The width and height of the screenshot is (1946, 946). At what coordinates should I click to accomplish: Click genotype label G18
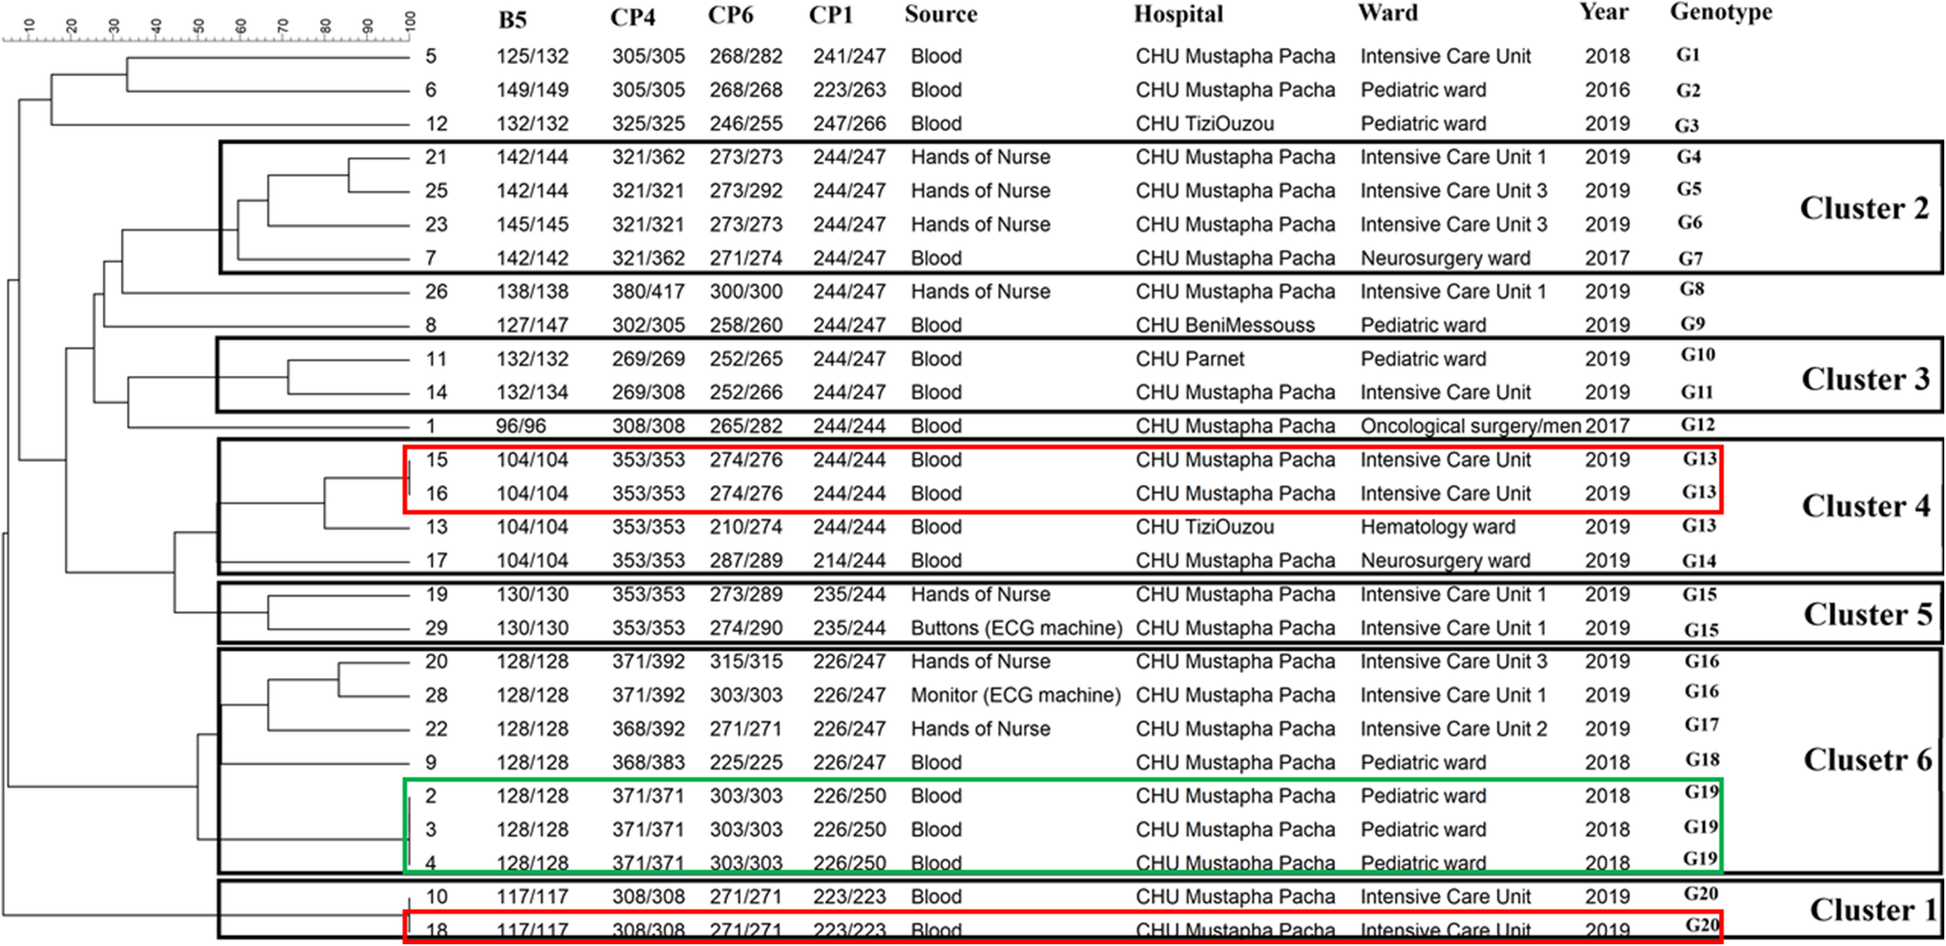[x=1702, y=760]
